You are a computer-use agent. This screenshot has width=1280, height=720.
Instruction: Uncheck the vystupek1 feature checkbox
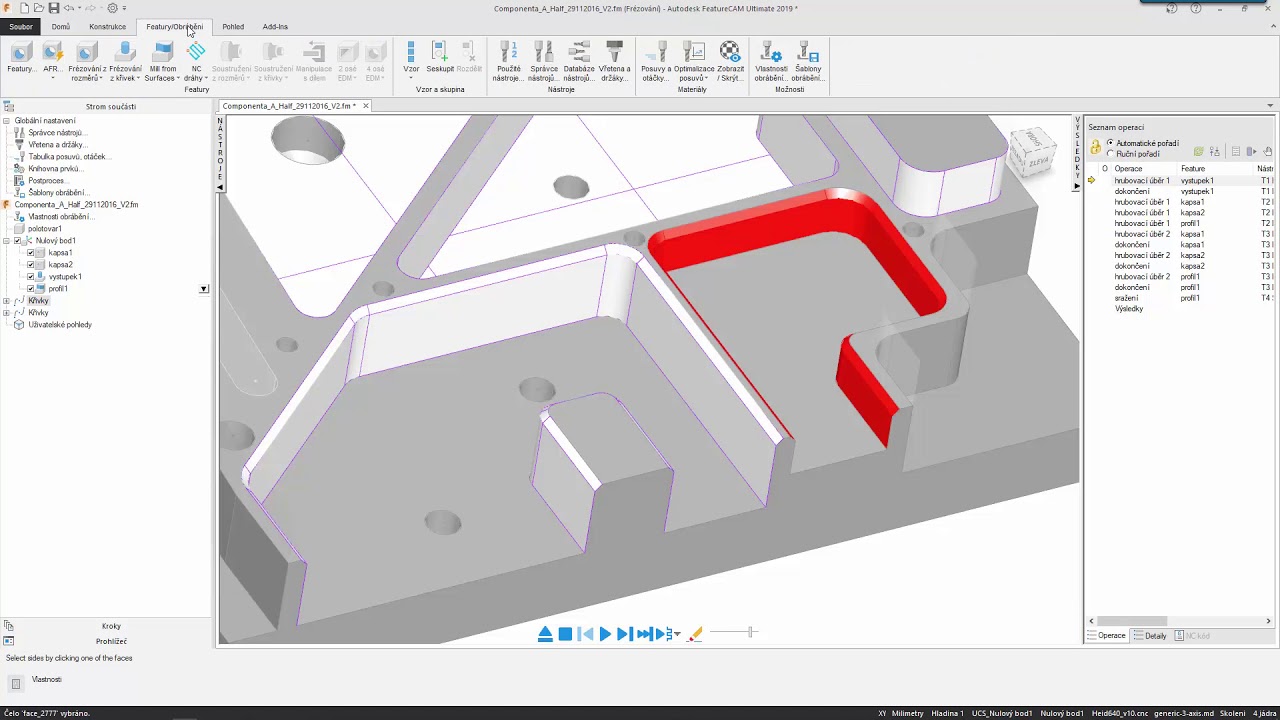click(x=30, y=277)
